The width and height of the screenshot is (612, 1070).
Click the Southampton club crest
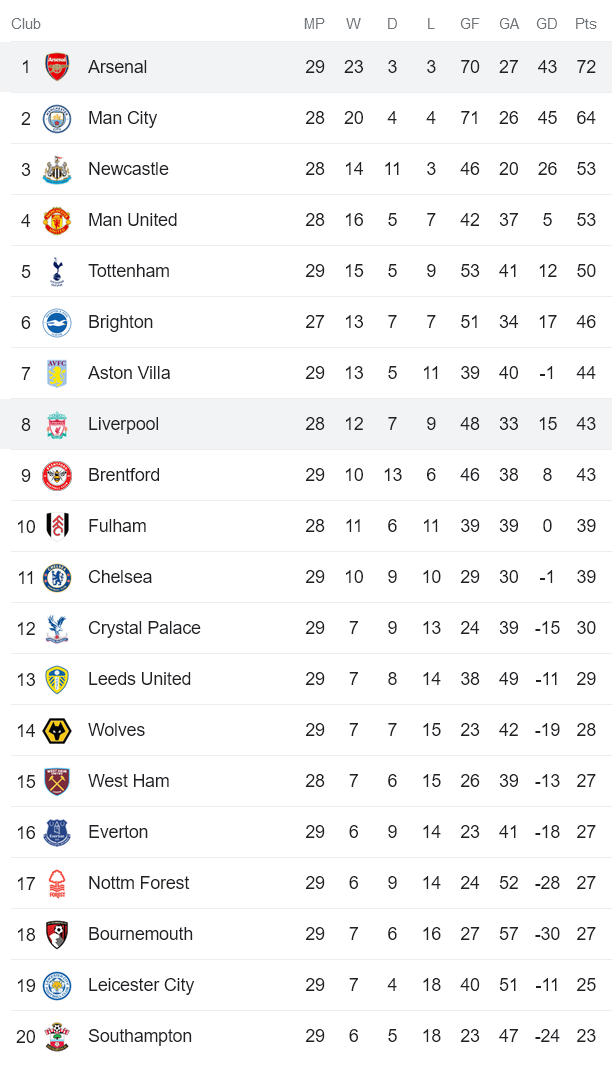[x=57, y=1036]
